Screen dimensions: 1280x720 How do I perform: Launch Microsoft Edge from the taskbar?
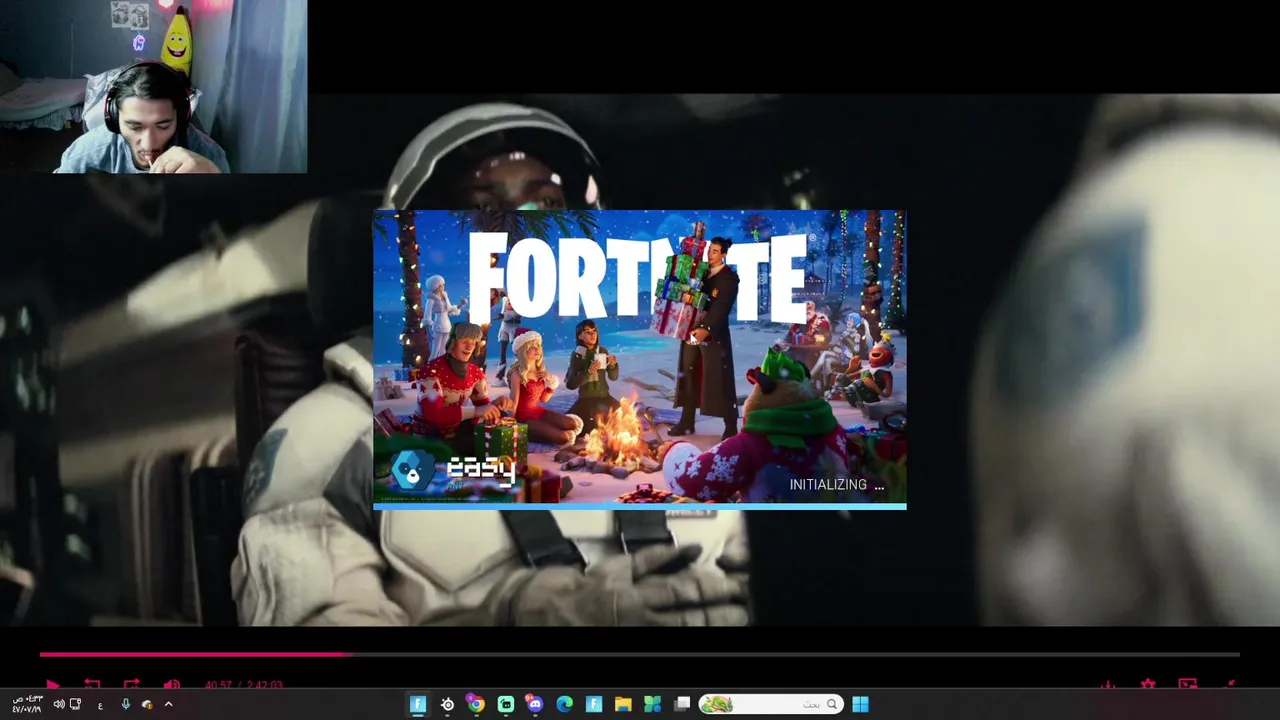[x=564, y=704]
